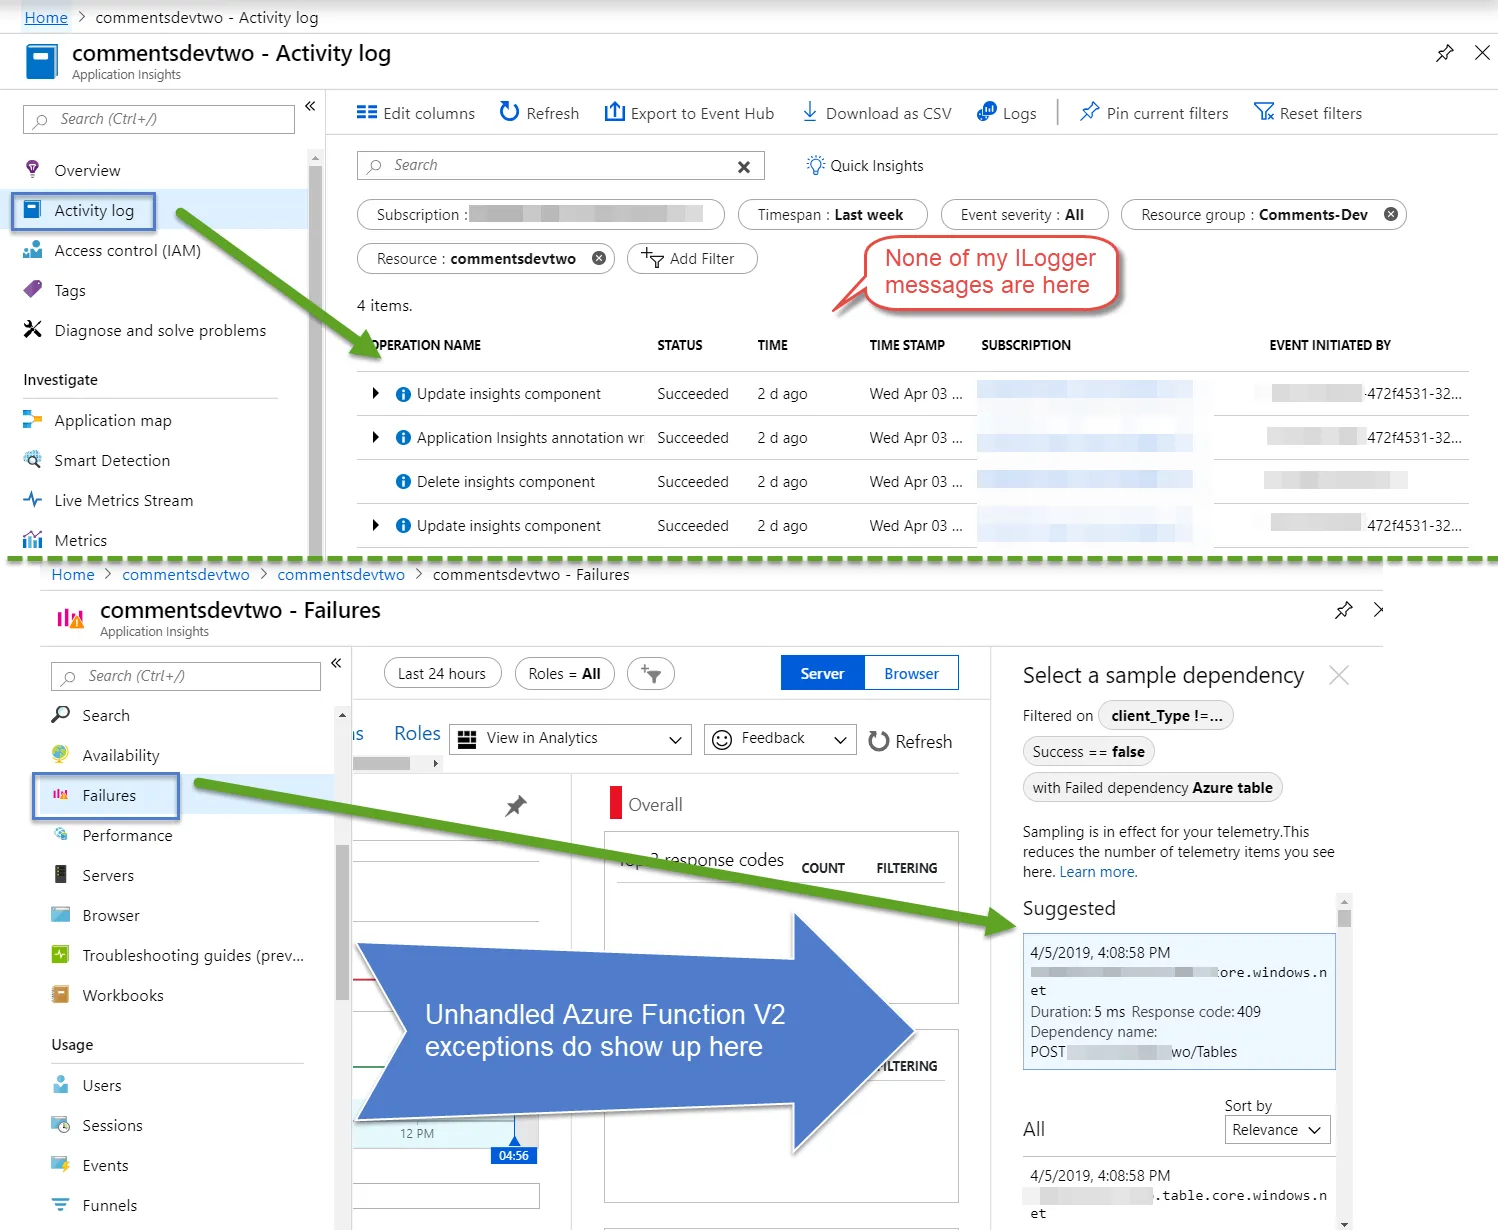The height and width of the screenshot is (1230, 1498).
Task: Open Overview in Activity log sidebar
Action: [x=87, y=170]
